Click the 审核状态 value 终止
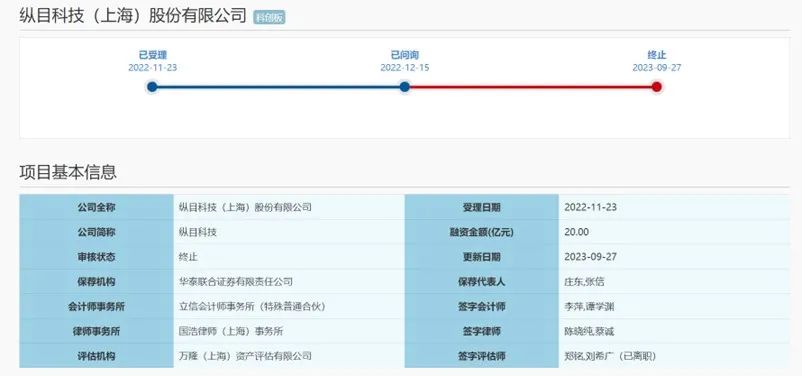 click(188, 257)
